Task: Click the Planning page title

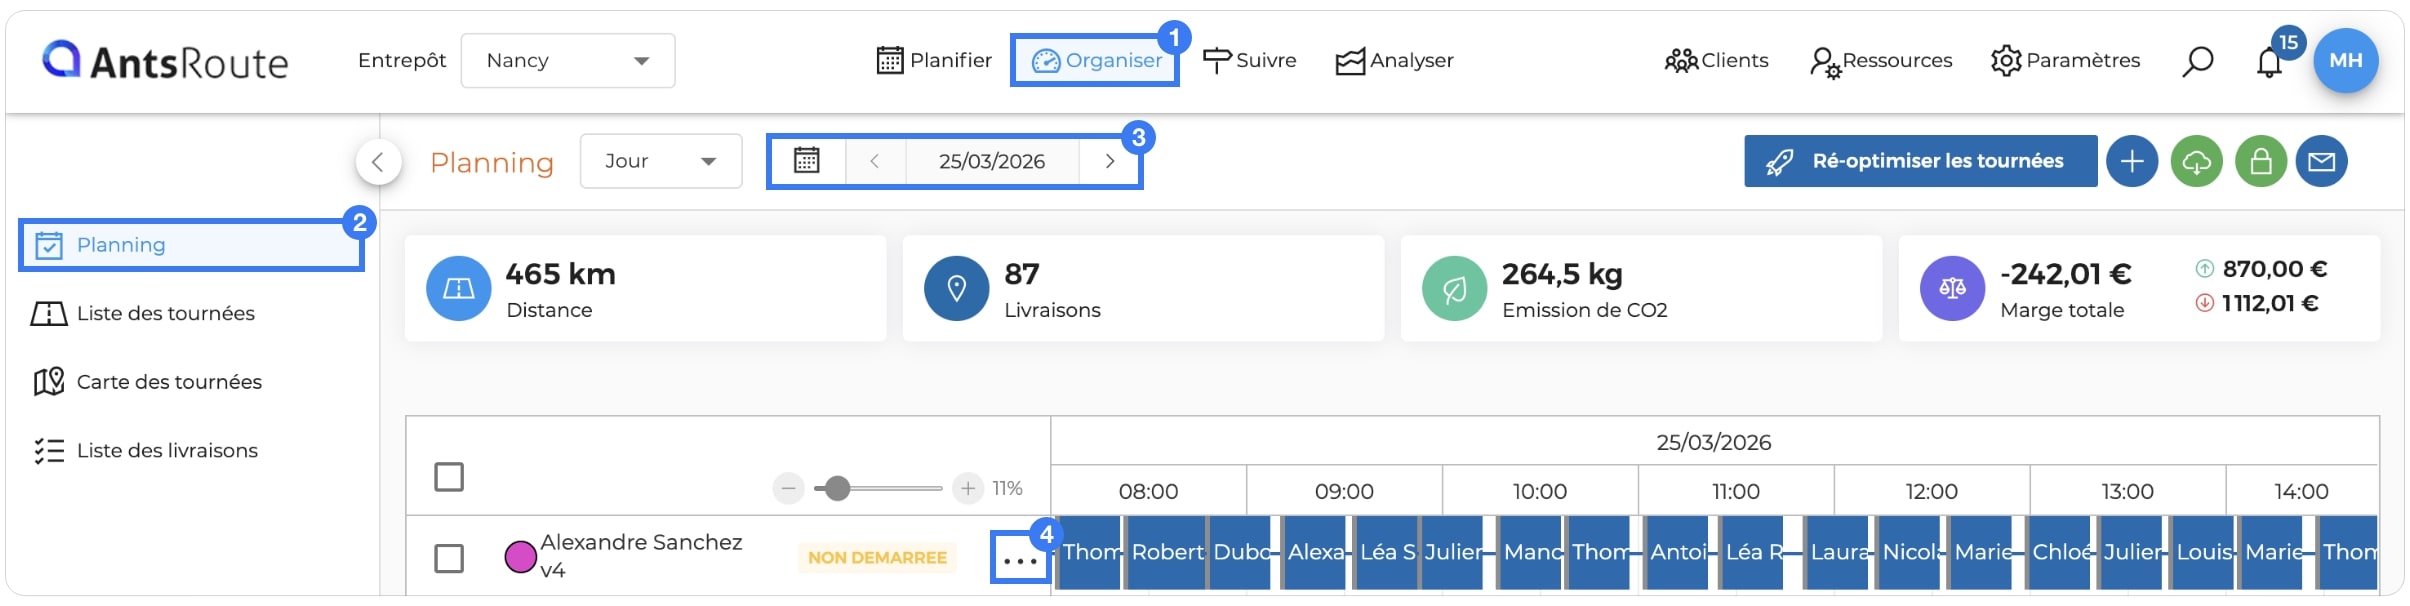Action: (492, 162)
